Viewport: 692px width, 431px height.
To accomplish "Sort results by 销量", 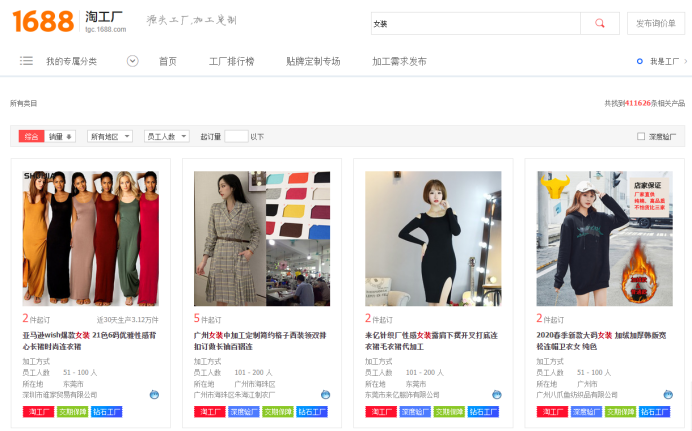I will (60, 136).
